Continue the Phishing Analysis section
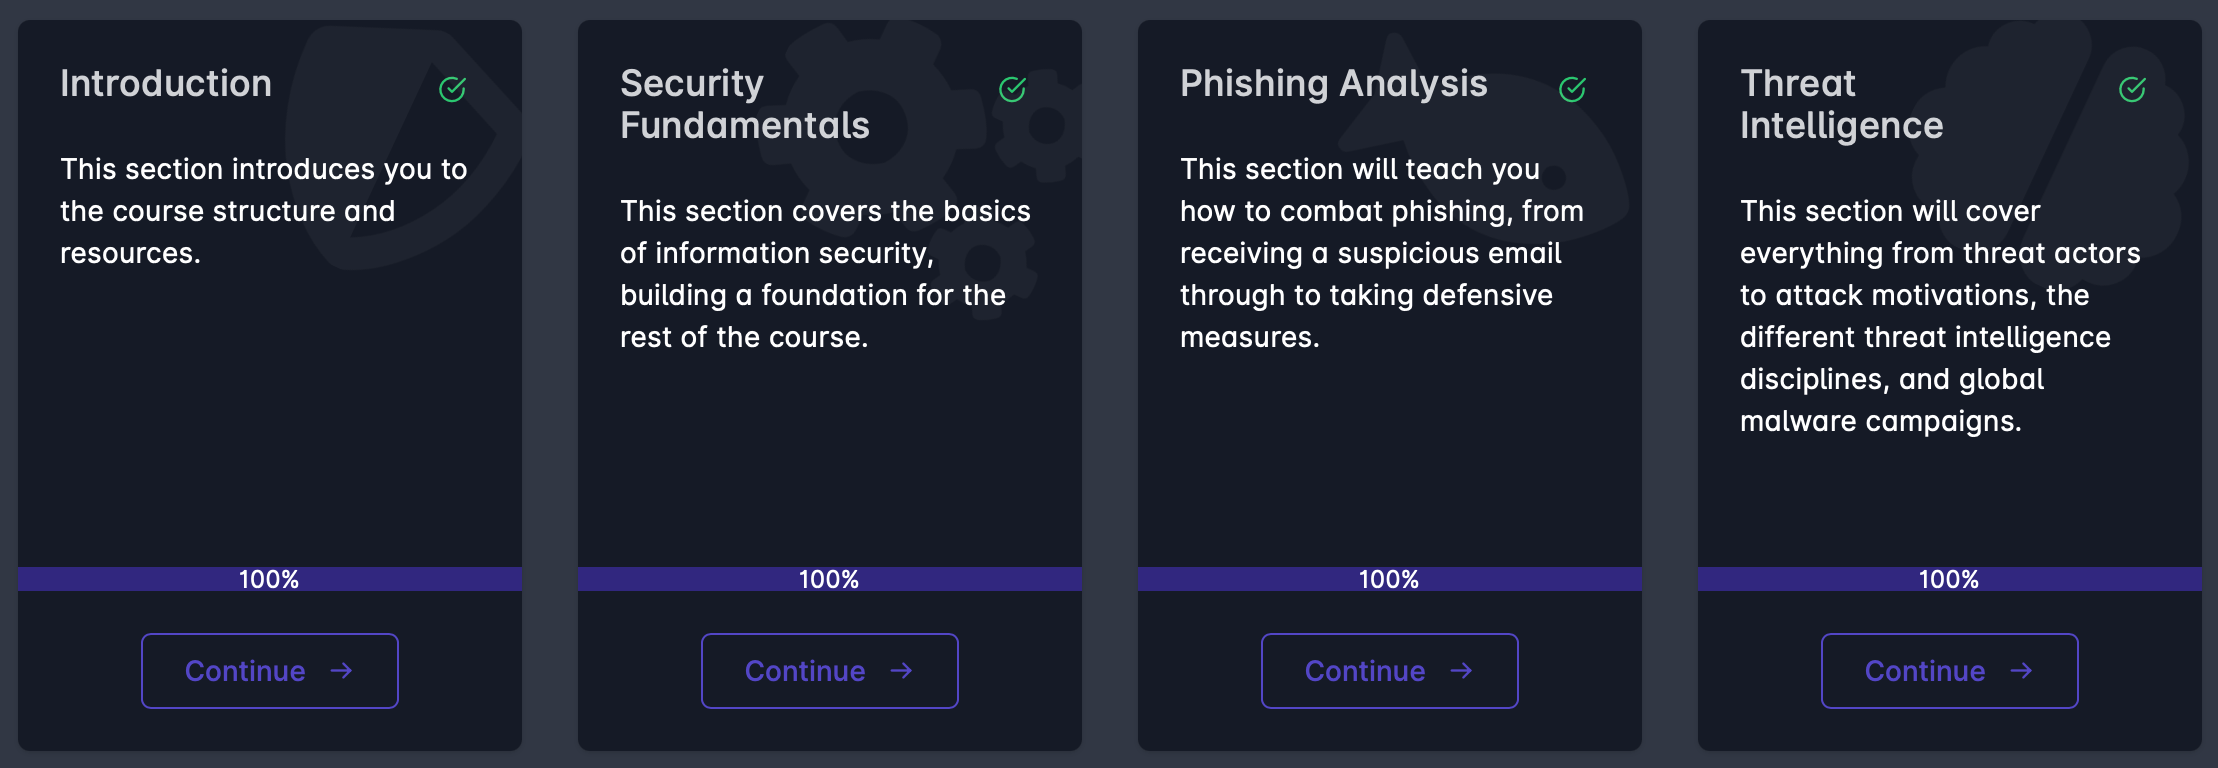The image size is (2218, 768). [x=1389, y=671]
